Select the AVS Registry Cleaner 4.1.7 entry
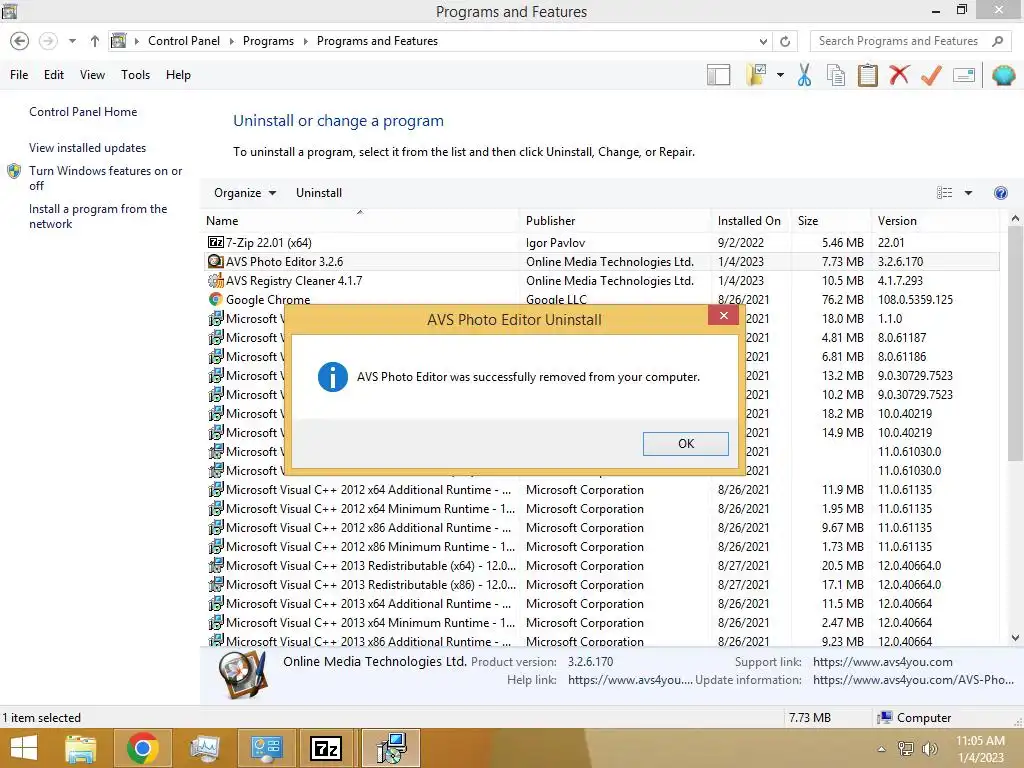 point(601,280)
